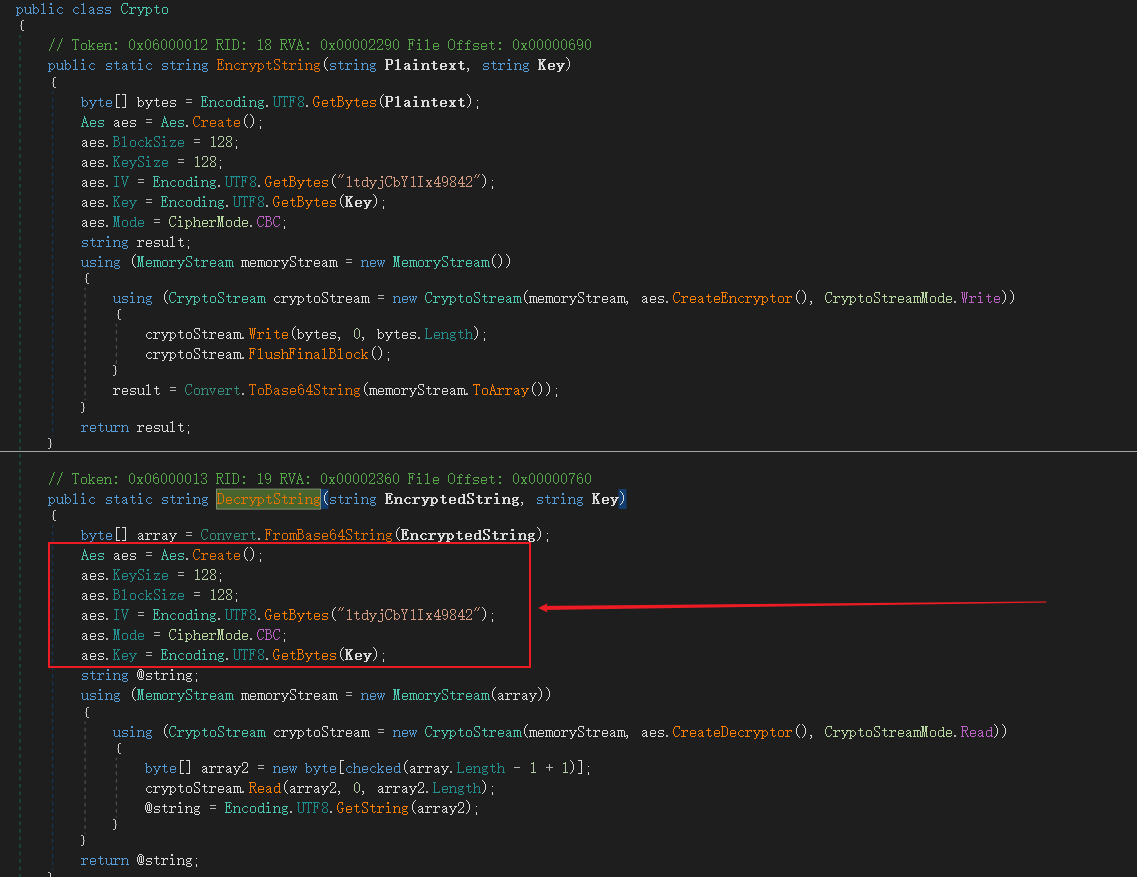Open the Crypto class name
Viewport: 1137px width, 877px height.
[145, 9]
